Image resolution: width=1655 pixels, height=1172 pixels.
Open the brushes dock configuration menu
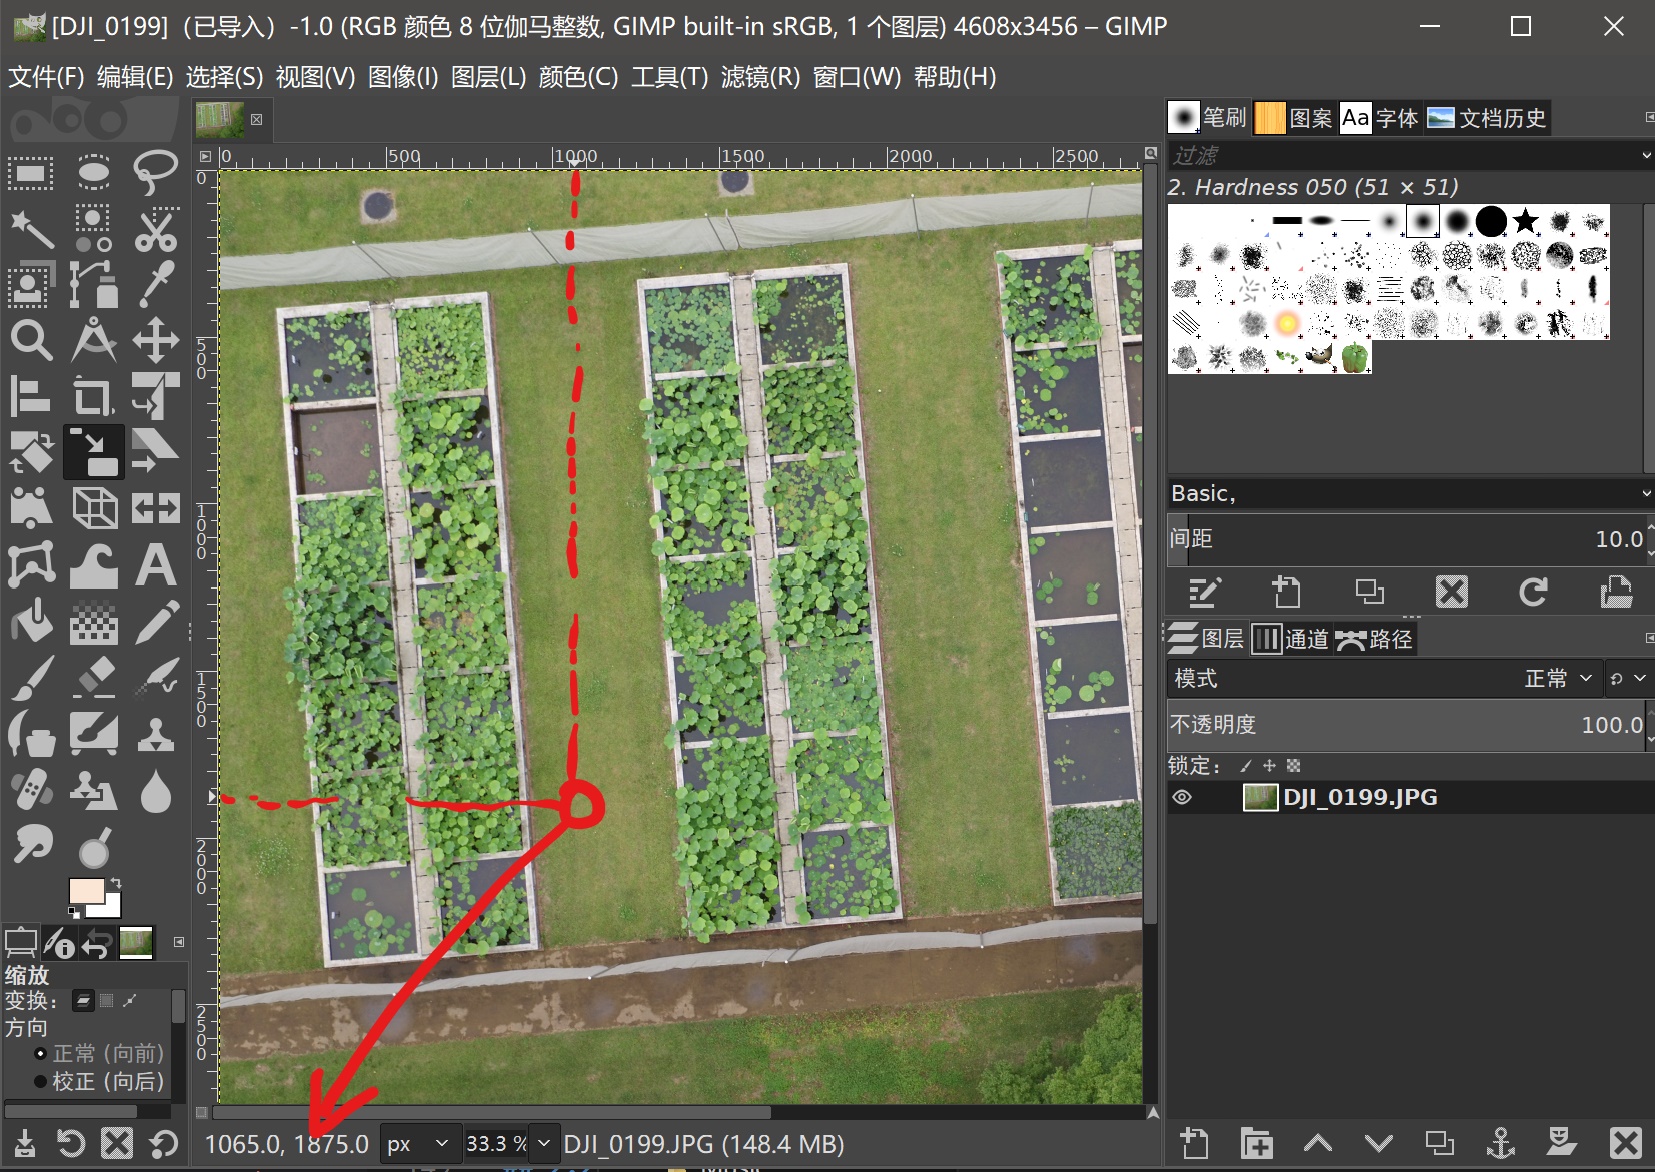(x=1648, y=118)
